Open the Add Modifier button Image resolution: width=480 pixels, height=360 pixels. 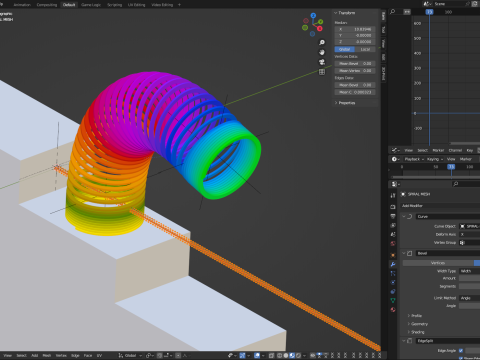click(440, 206)
